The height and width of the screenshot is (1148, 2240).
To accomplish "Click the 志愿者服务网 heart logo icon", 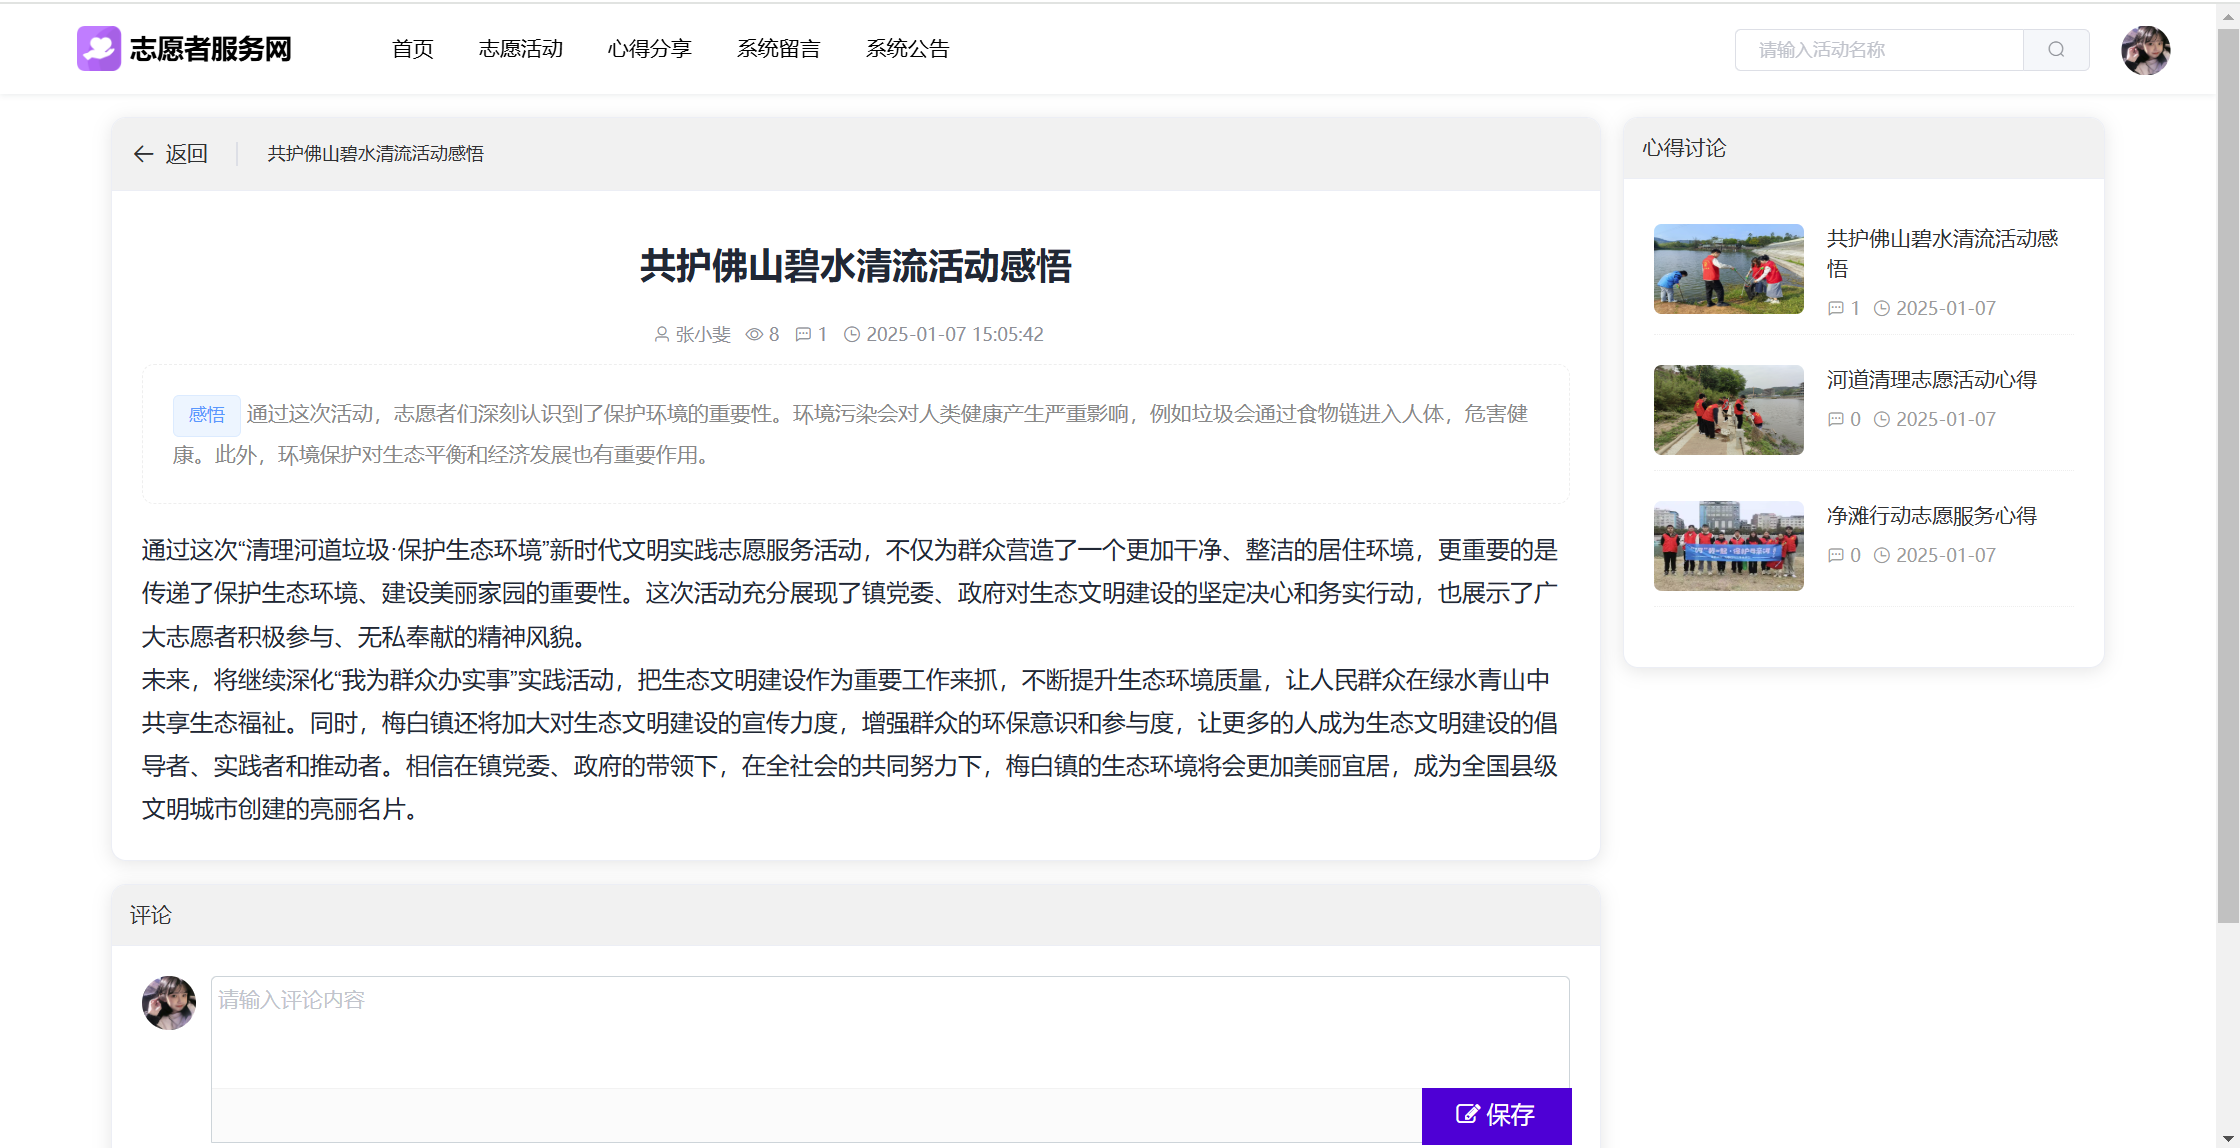I will [x=98, y=49].
